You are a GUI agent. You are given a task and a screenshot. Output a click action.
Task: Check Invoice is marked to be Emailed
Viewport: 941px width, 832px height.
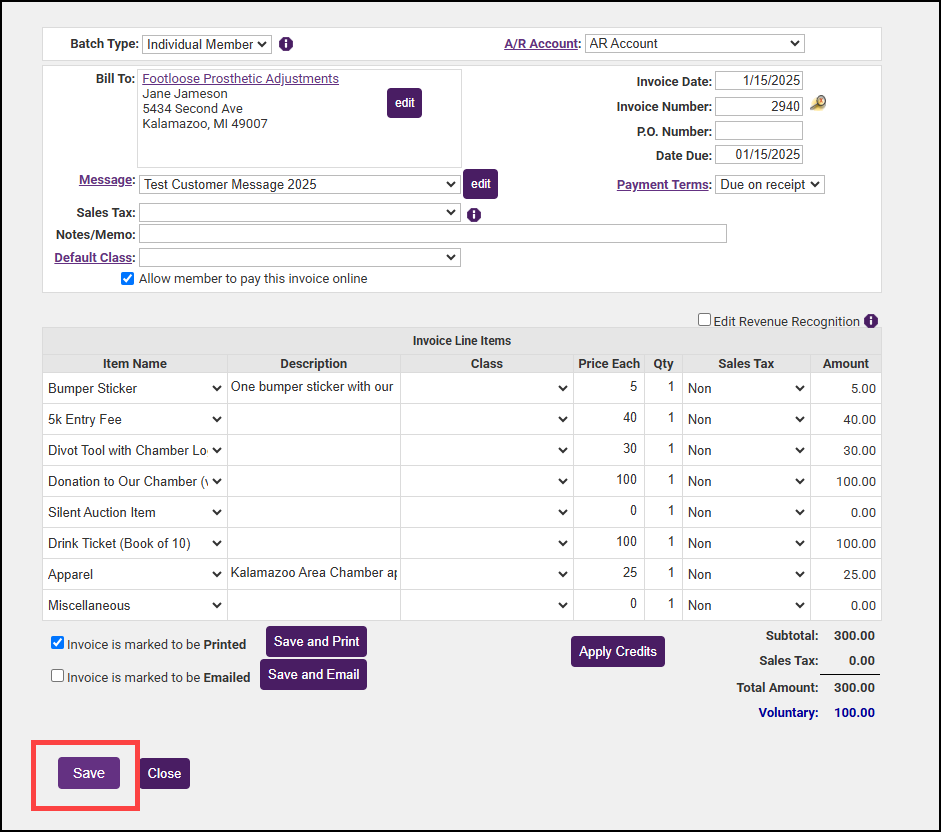click(58, 676)
